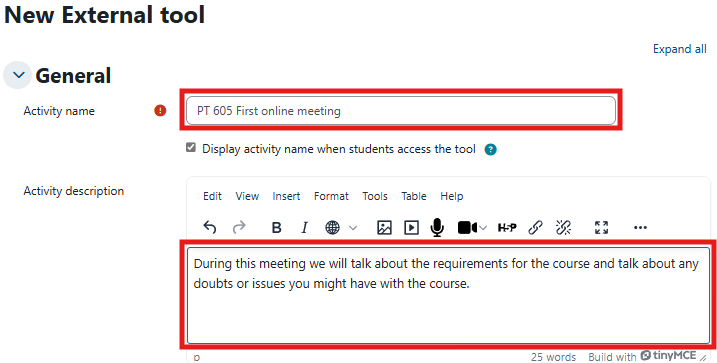
Task: Click the Expand all link
Action: [680, 49]
